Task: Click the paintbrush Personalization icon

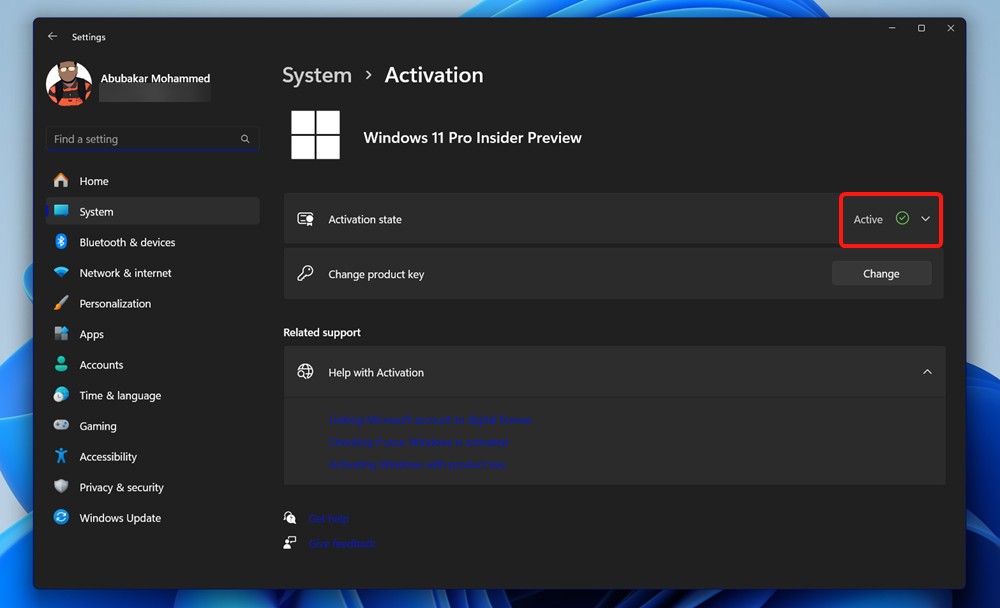Action: (61, 302)
